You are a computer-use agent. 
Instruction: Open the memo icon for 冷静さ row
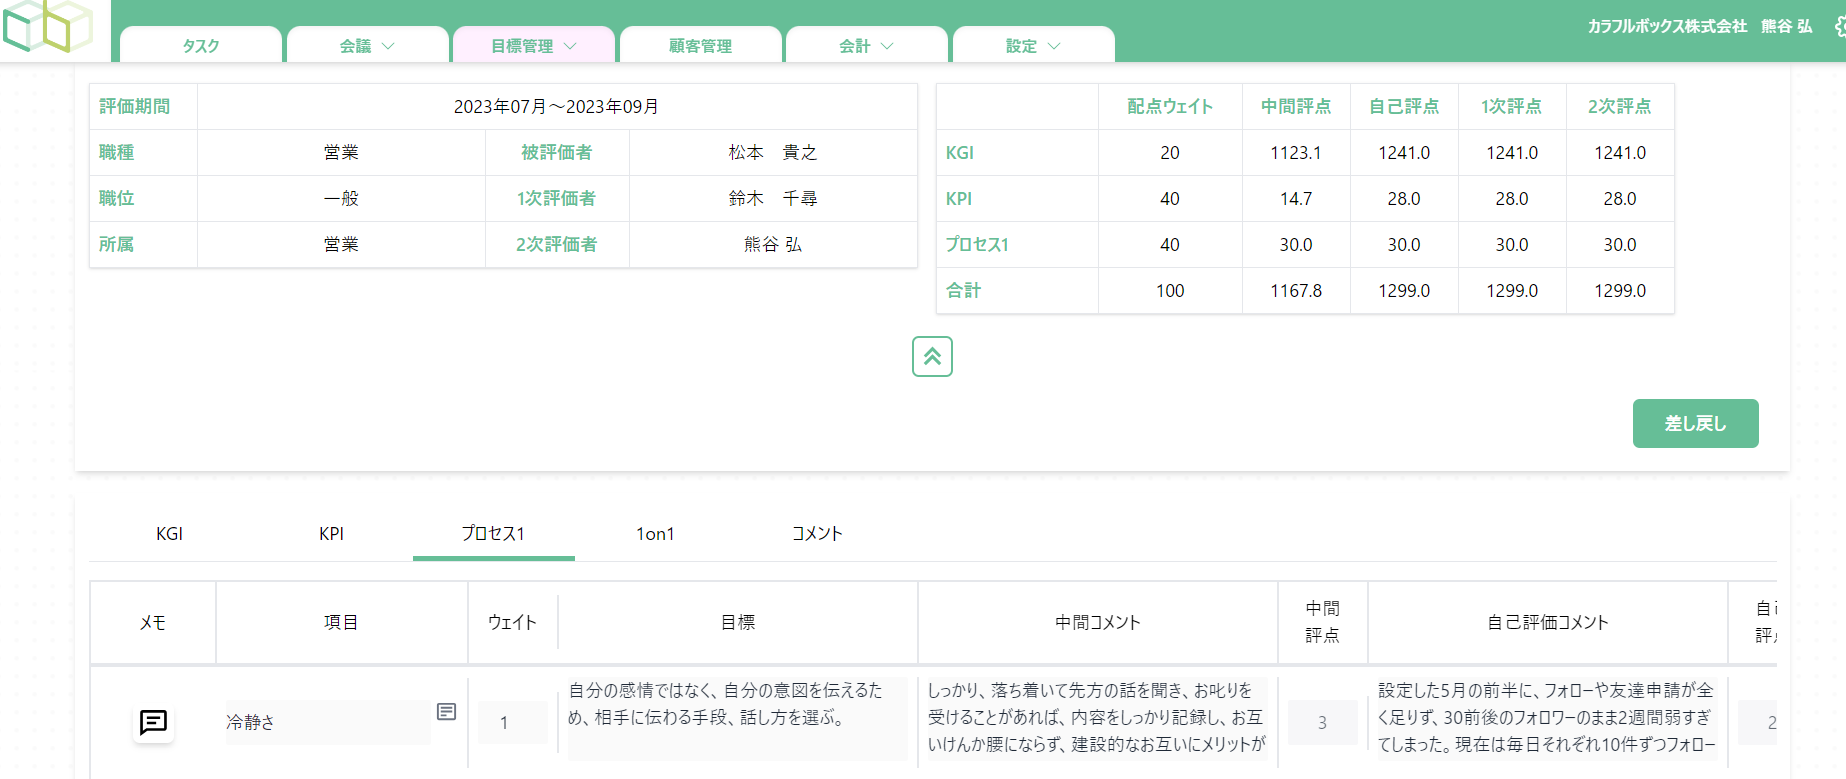tap(153, 722)
